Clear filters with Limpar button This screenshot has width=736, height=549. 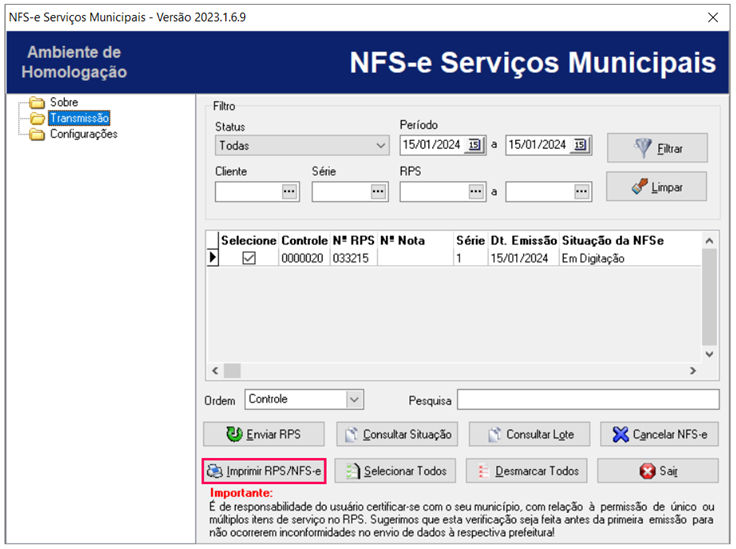pos(656,187)
